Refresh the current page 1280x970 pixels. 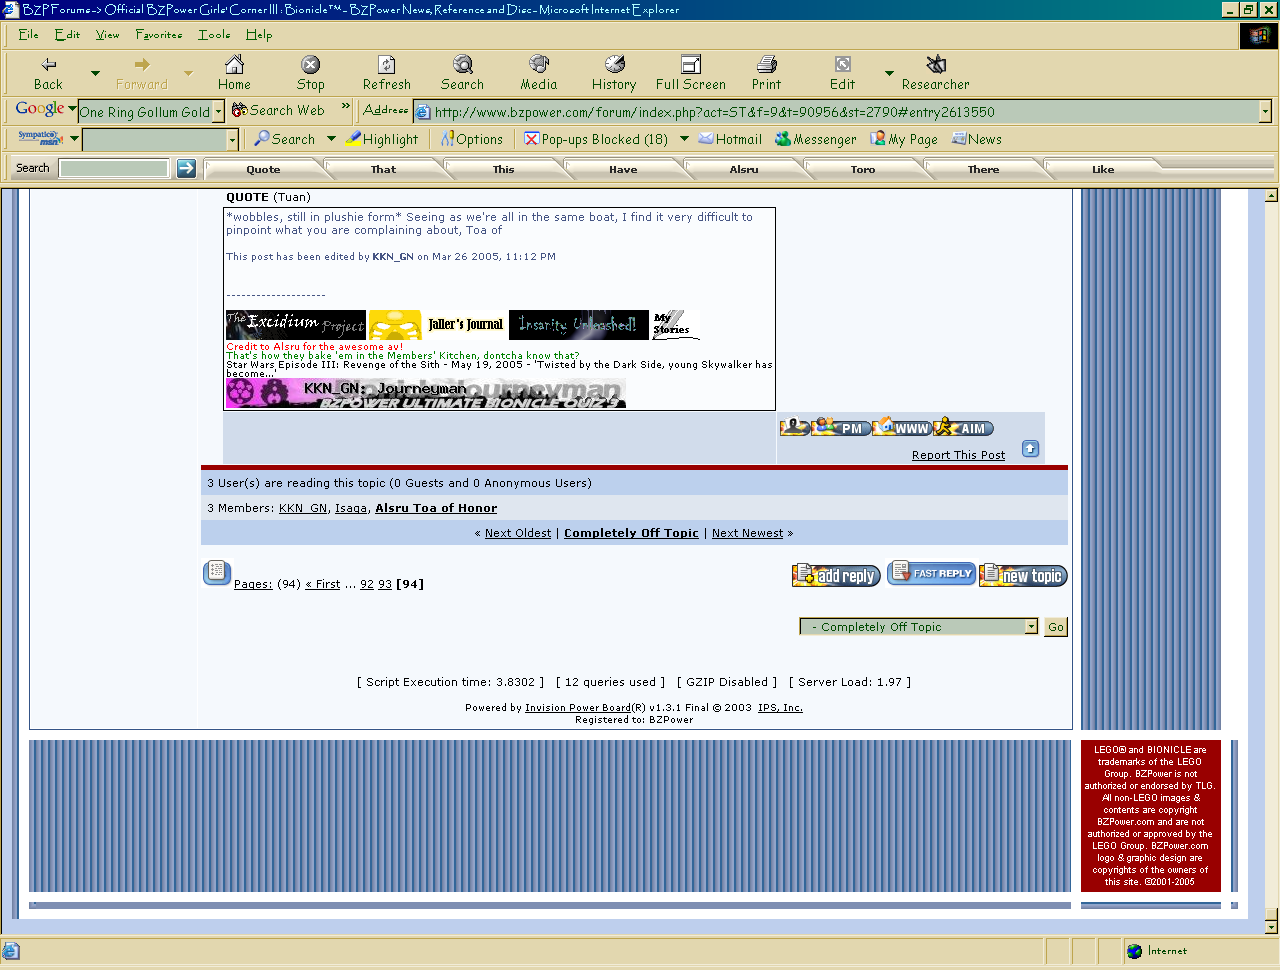coord(387,73)
